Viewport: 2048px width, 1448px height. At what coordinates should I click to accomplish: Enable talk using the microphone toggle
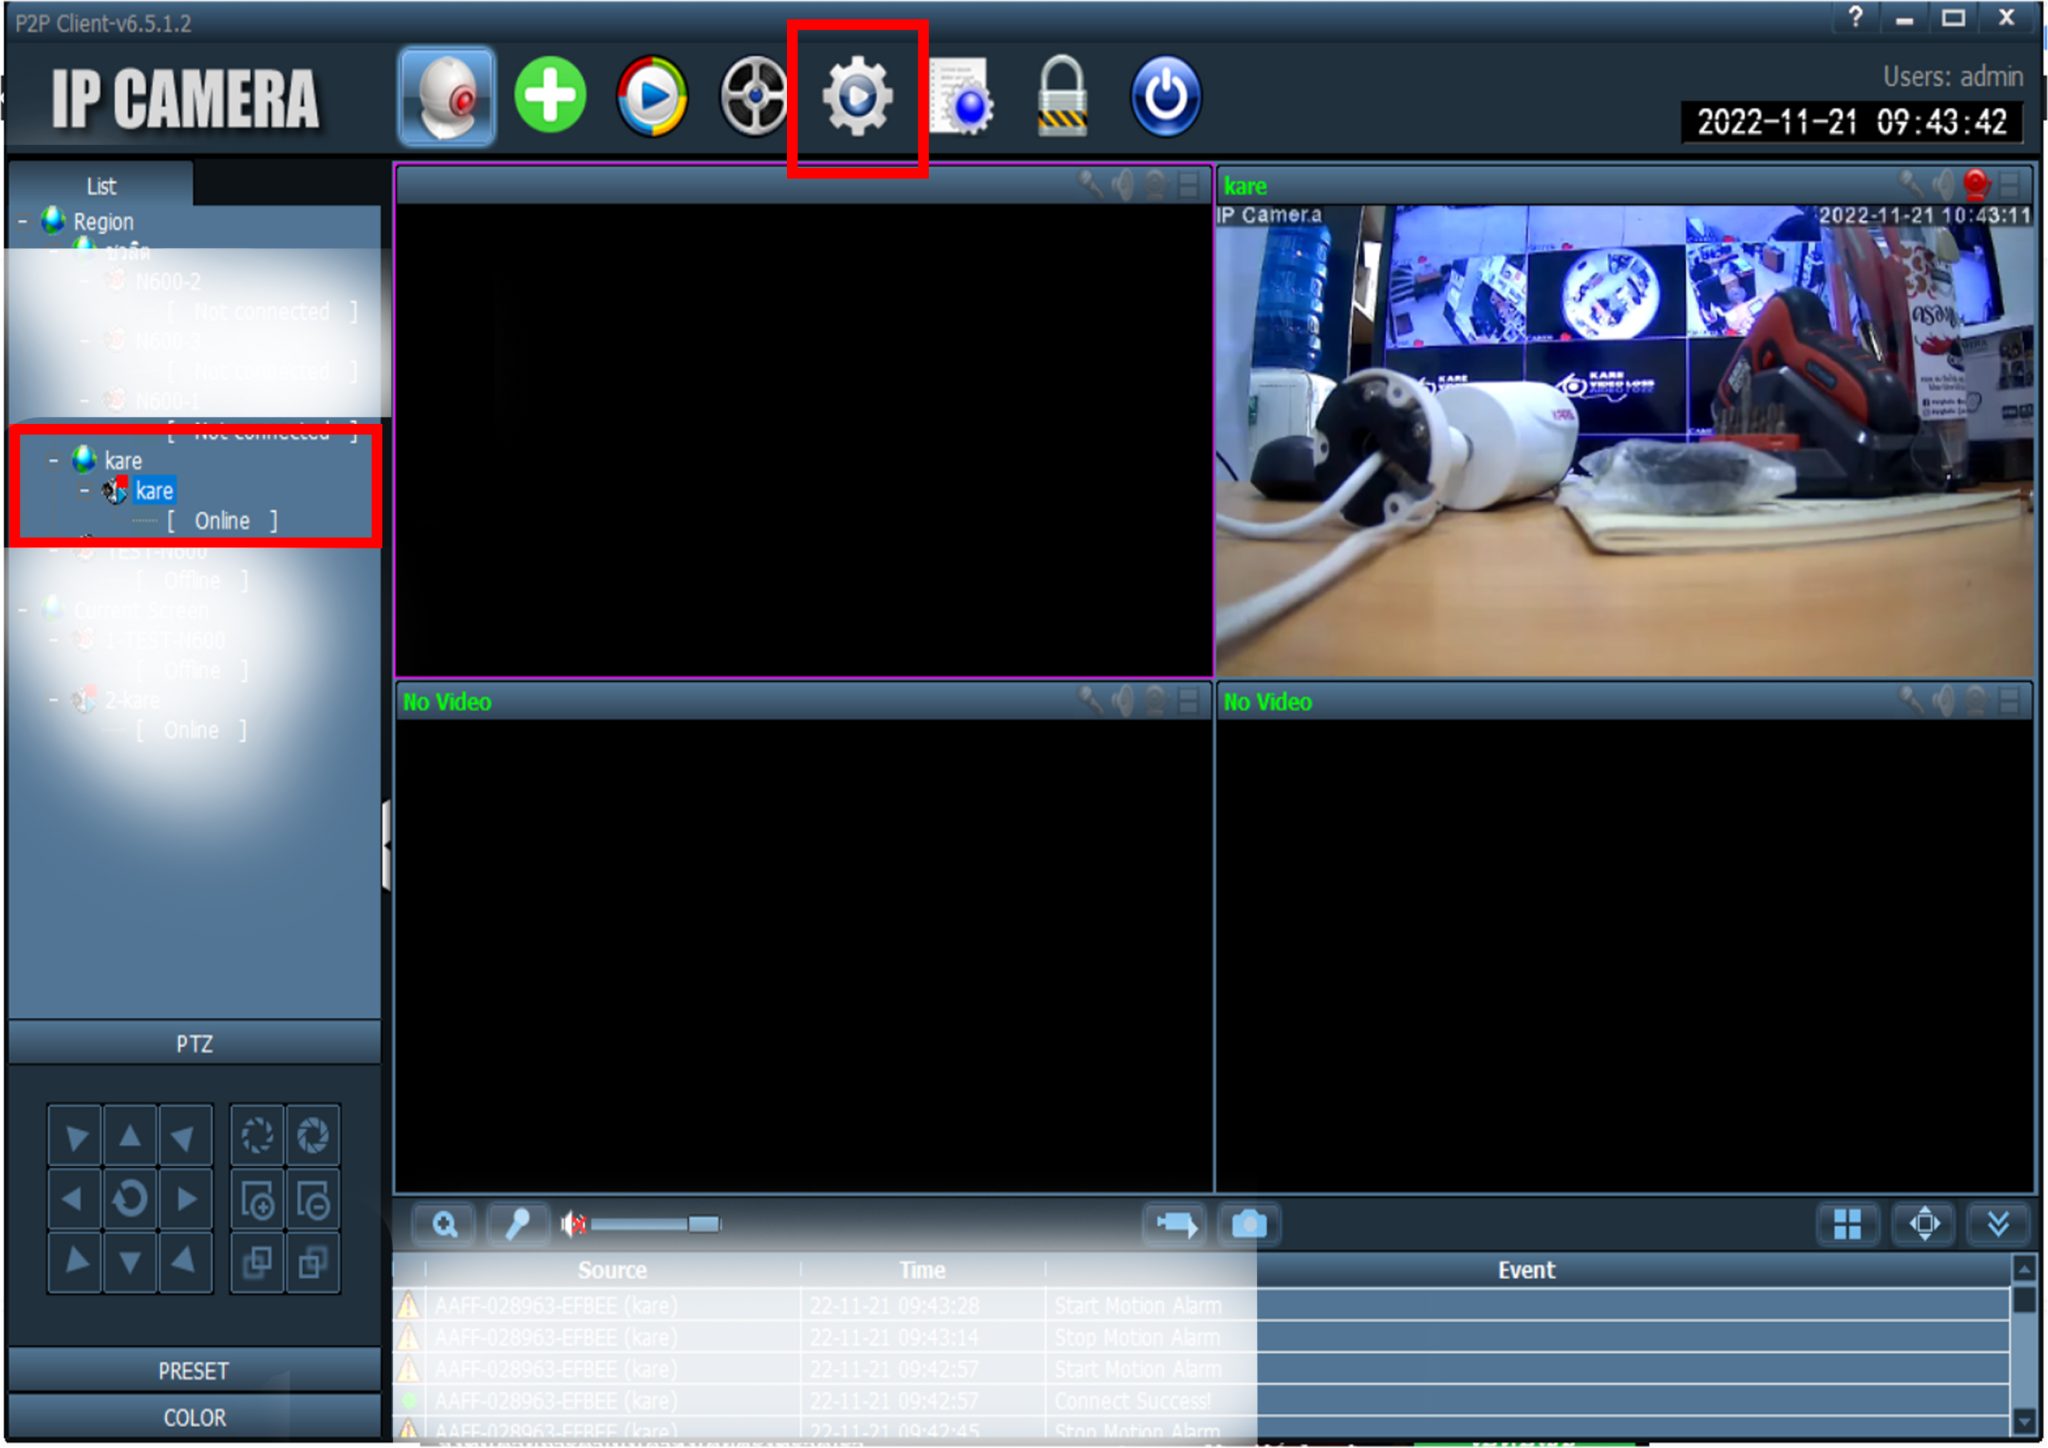[x=518, y=1222]
